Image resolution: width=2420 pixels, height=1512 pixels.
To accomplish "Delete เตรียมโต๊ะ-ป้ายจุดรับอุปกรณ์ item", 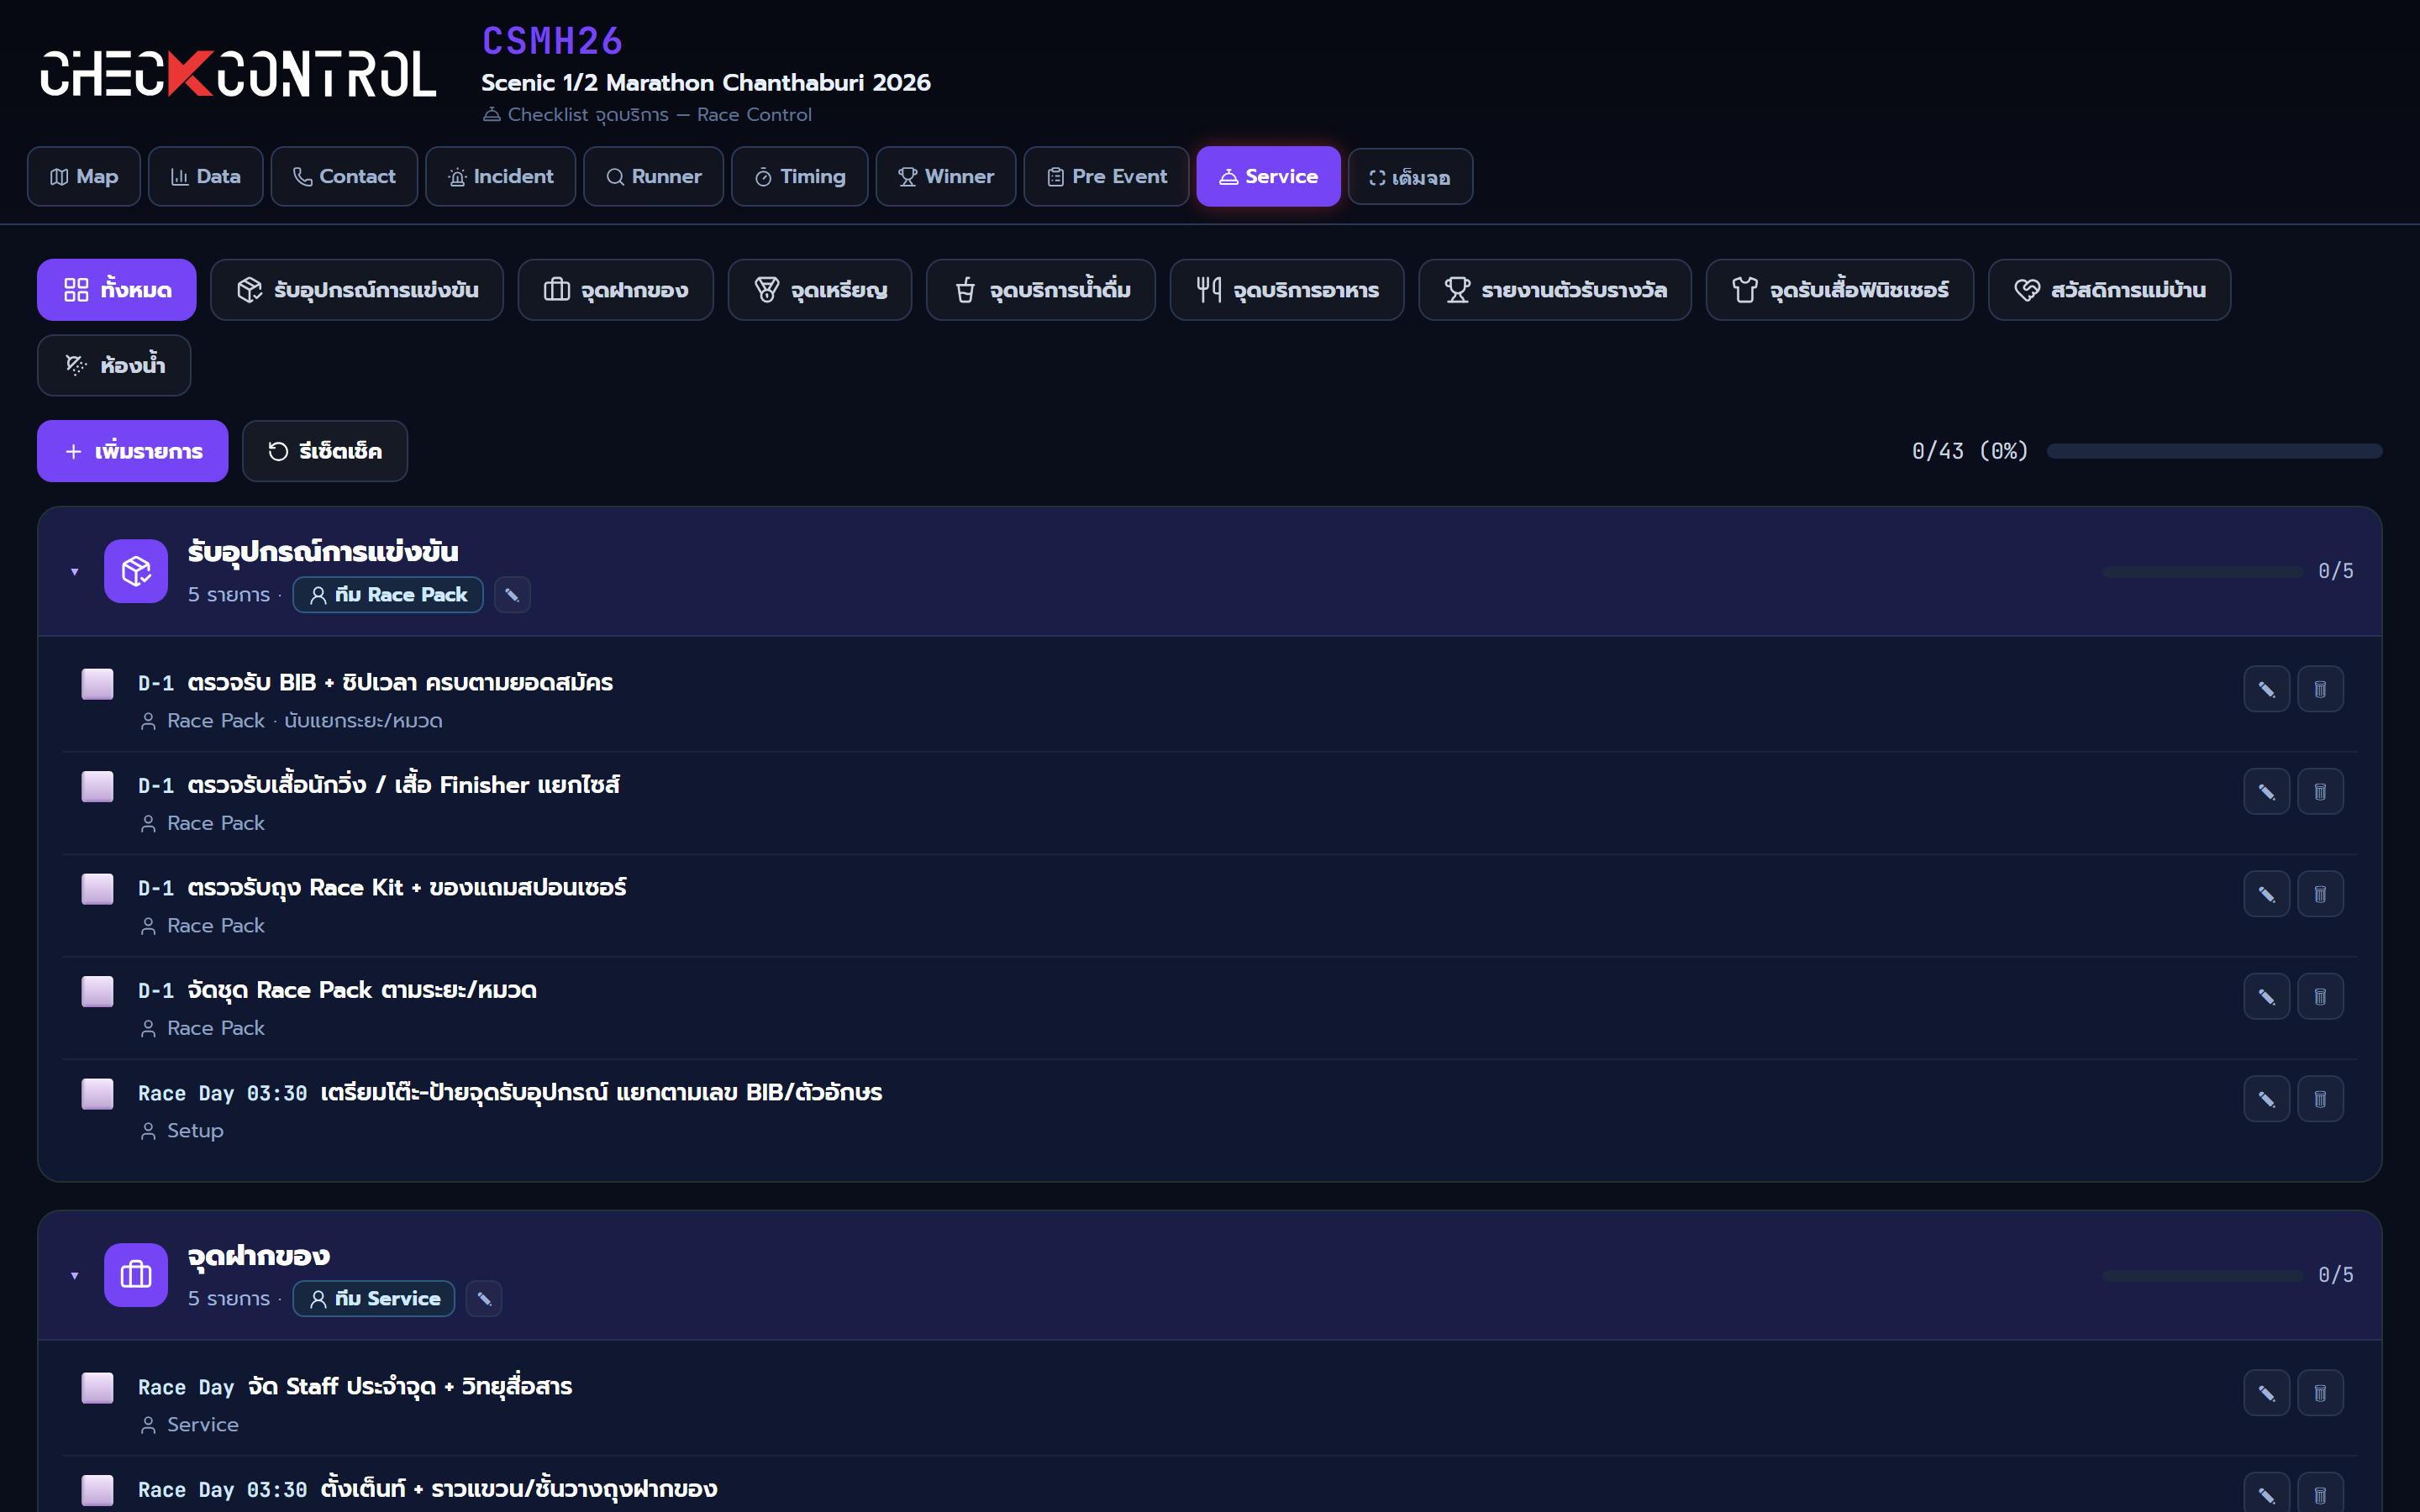I will (x=2320, y=1099).
